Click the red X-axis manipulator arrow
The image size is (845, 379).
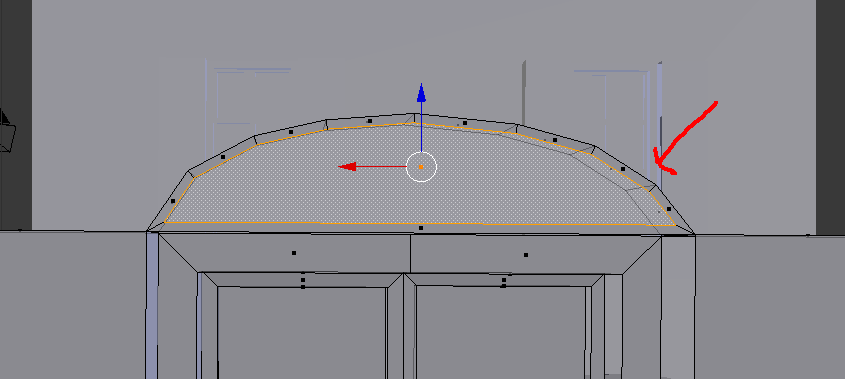click(348, 167)
